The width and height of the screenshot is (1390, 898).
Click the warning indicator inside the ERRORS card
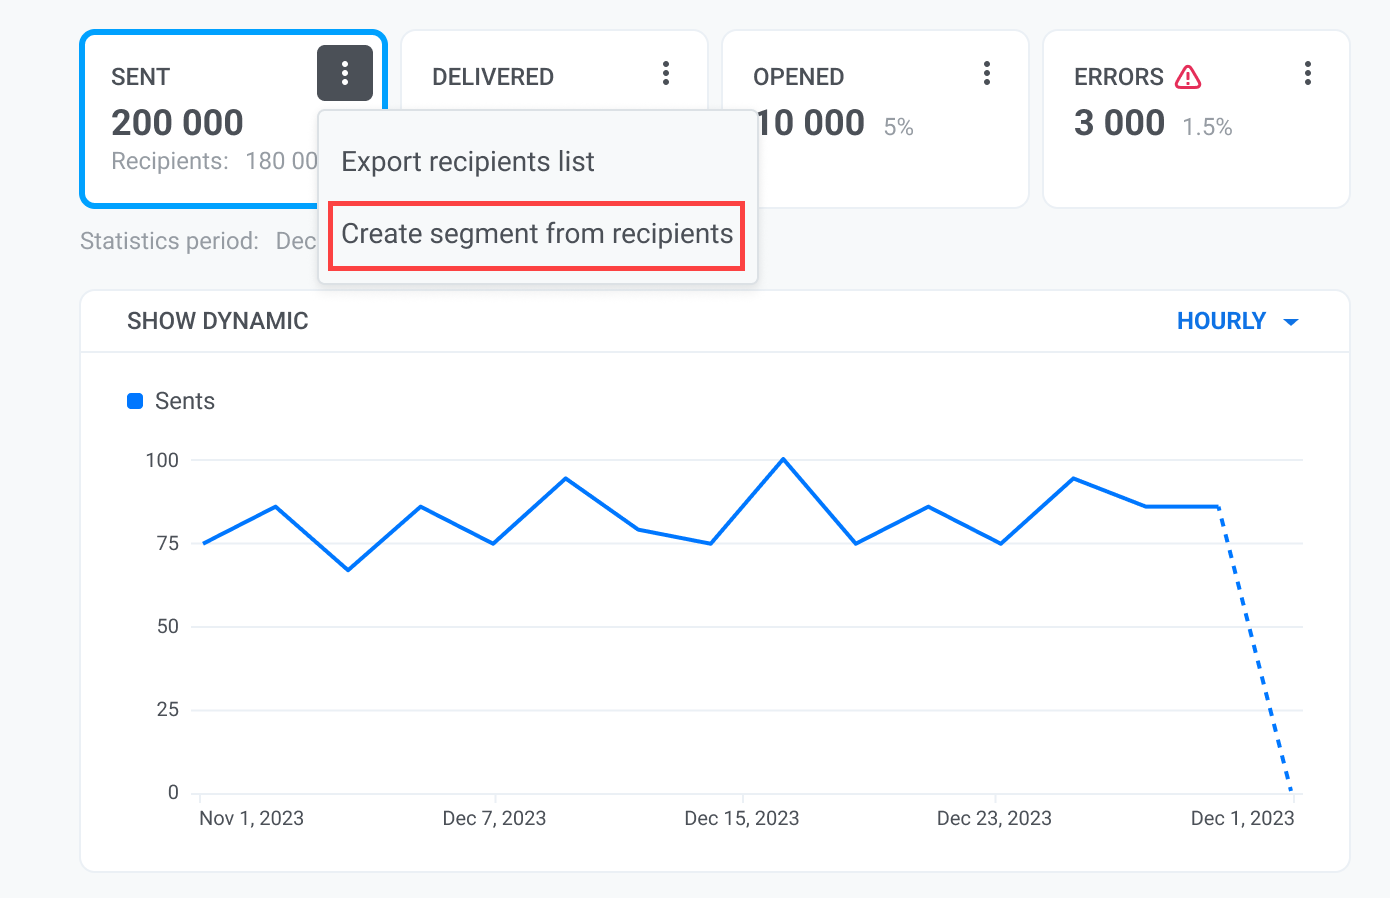coord(1188,76)
